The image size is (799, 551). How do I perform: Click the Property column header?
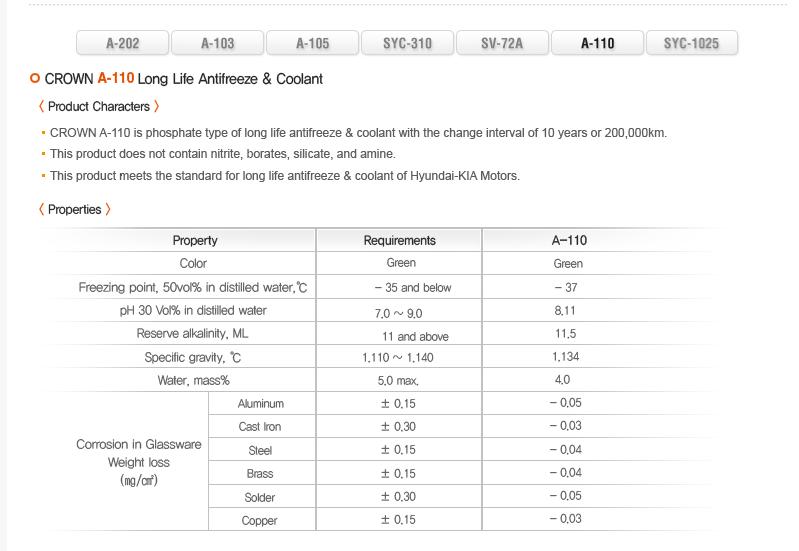194,240
